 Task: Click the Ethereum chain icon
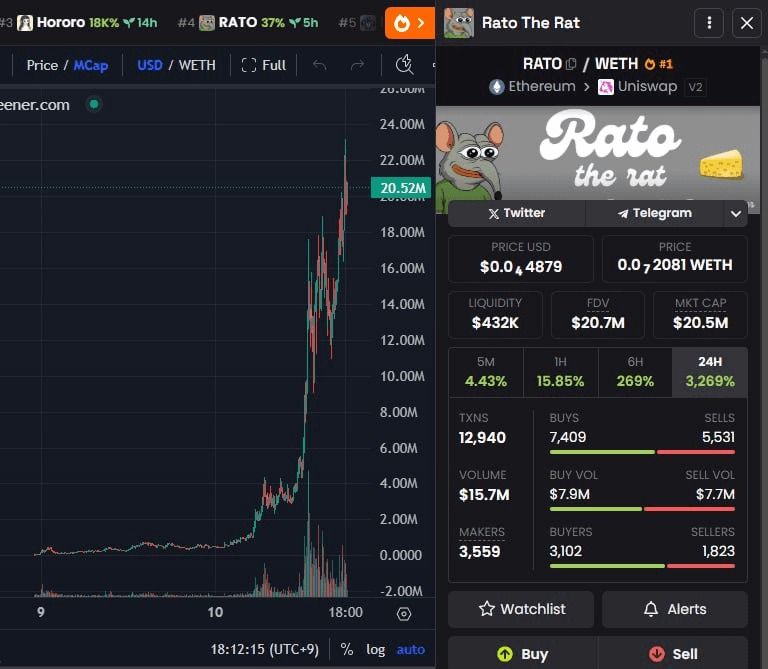tap(497, 87)
